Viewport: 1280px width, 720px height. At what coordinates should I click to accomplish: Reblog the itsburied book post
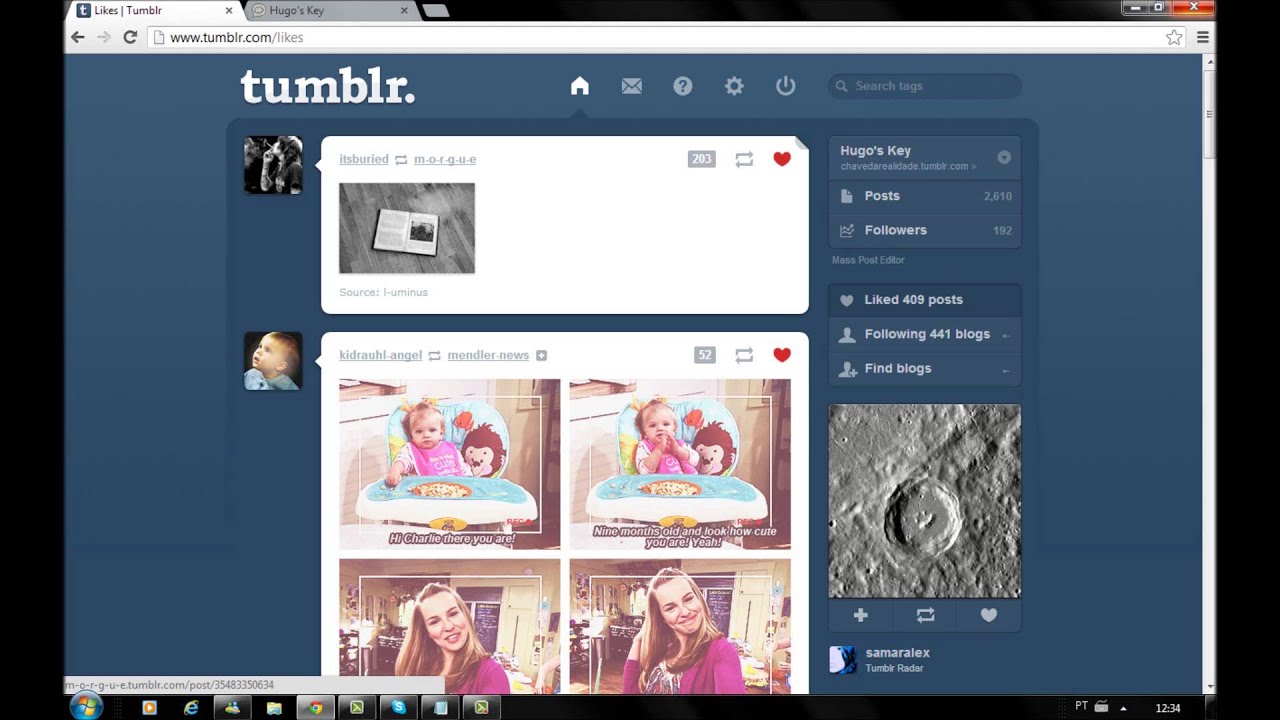click(x=744, y=159)
